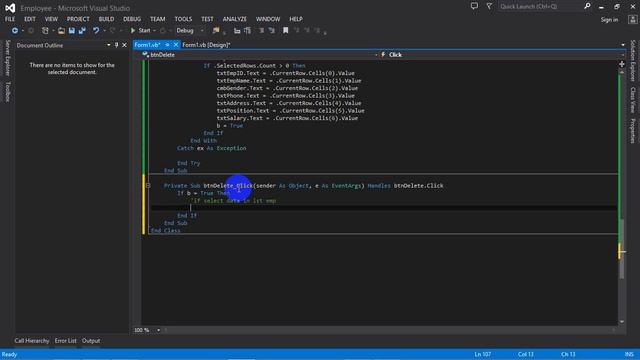Click the editor scrollbar down arrow
The height and width of the screenshot is (360, 640).
[x=622, y=322]
